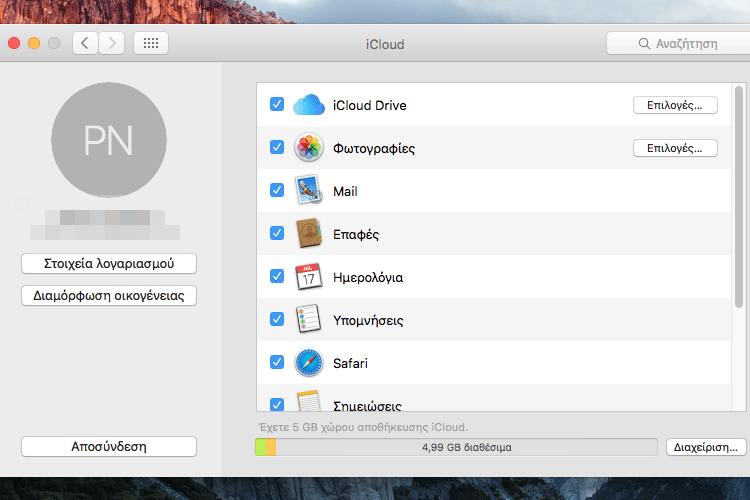This screenshot has width=750, height=500.
Task: Click the Ημερολόγια calendar icon
Action: (x=309, y=276)
